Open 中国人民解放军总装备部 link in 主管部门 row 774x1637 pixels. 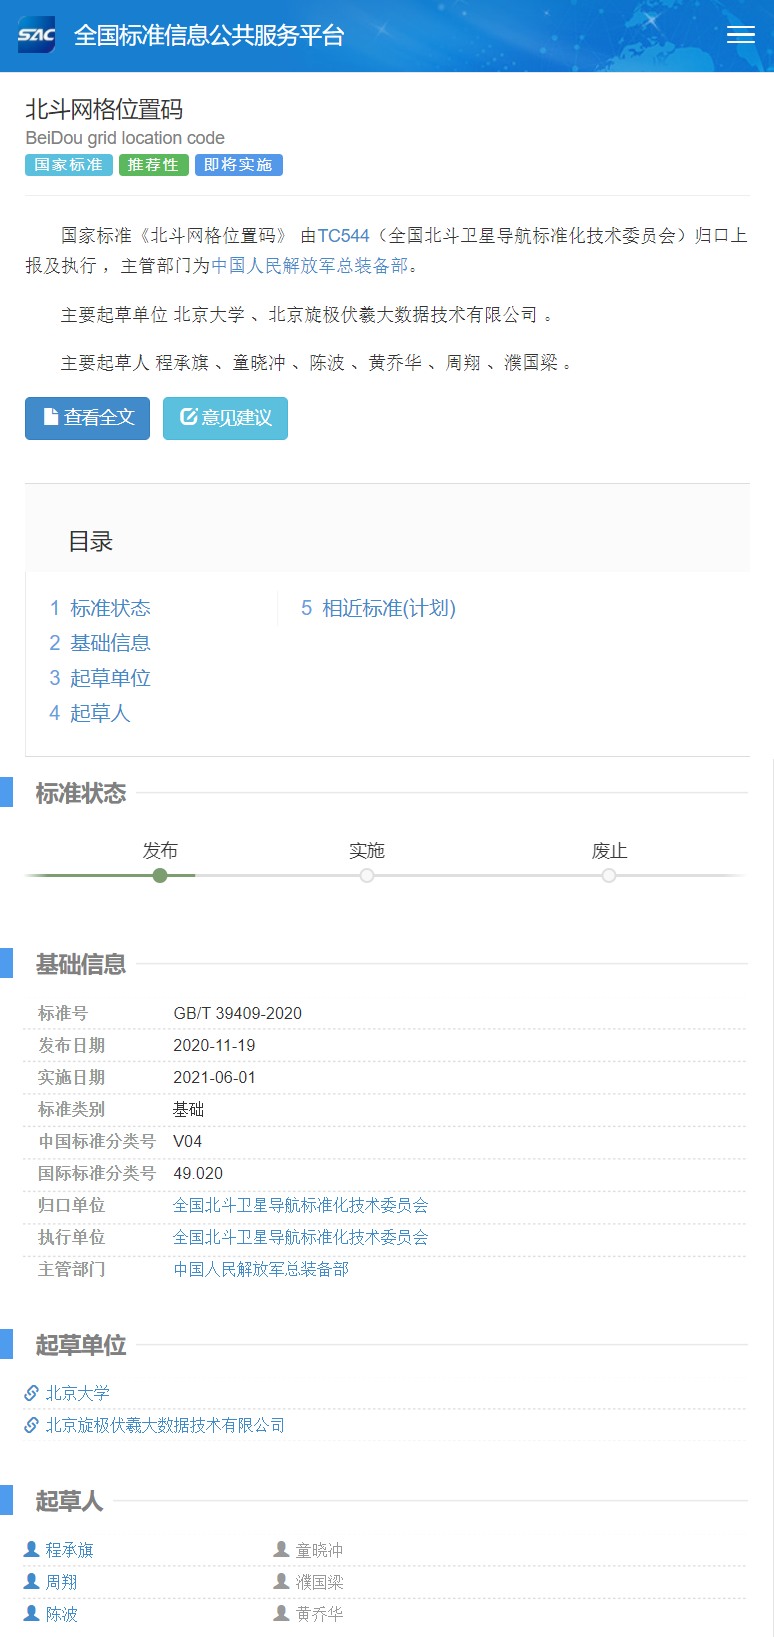click(261, 1269)
